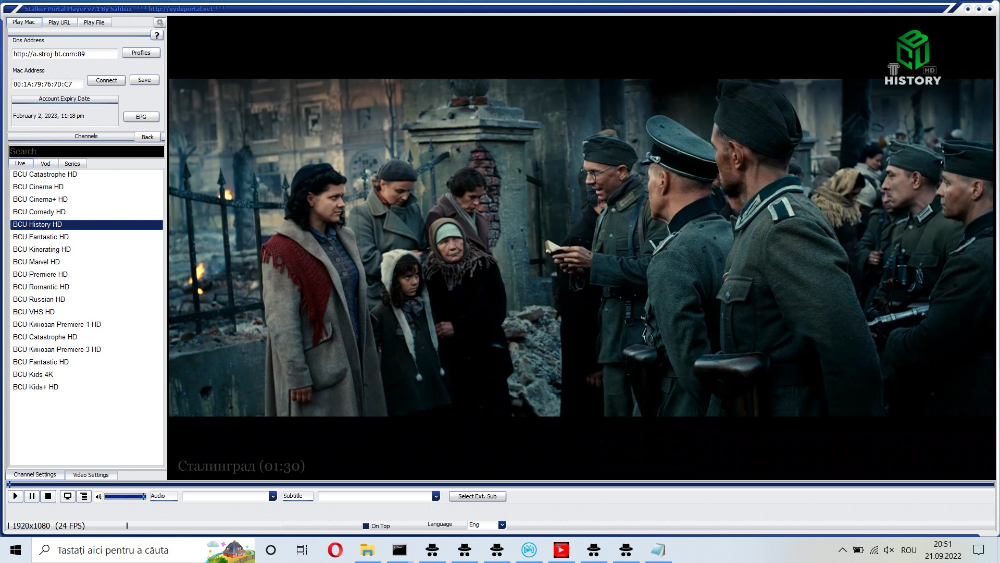The width and height of the screenshot is (1000, 563).
Task: Toggle fullscreen monitor icon
Action: (67, 496)
